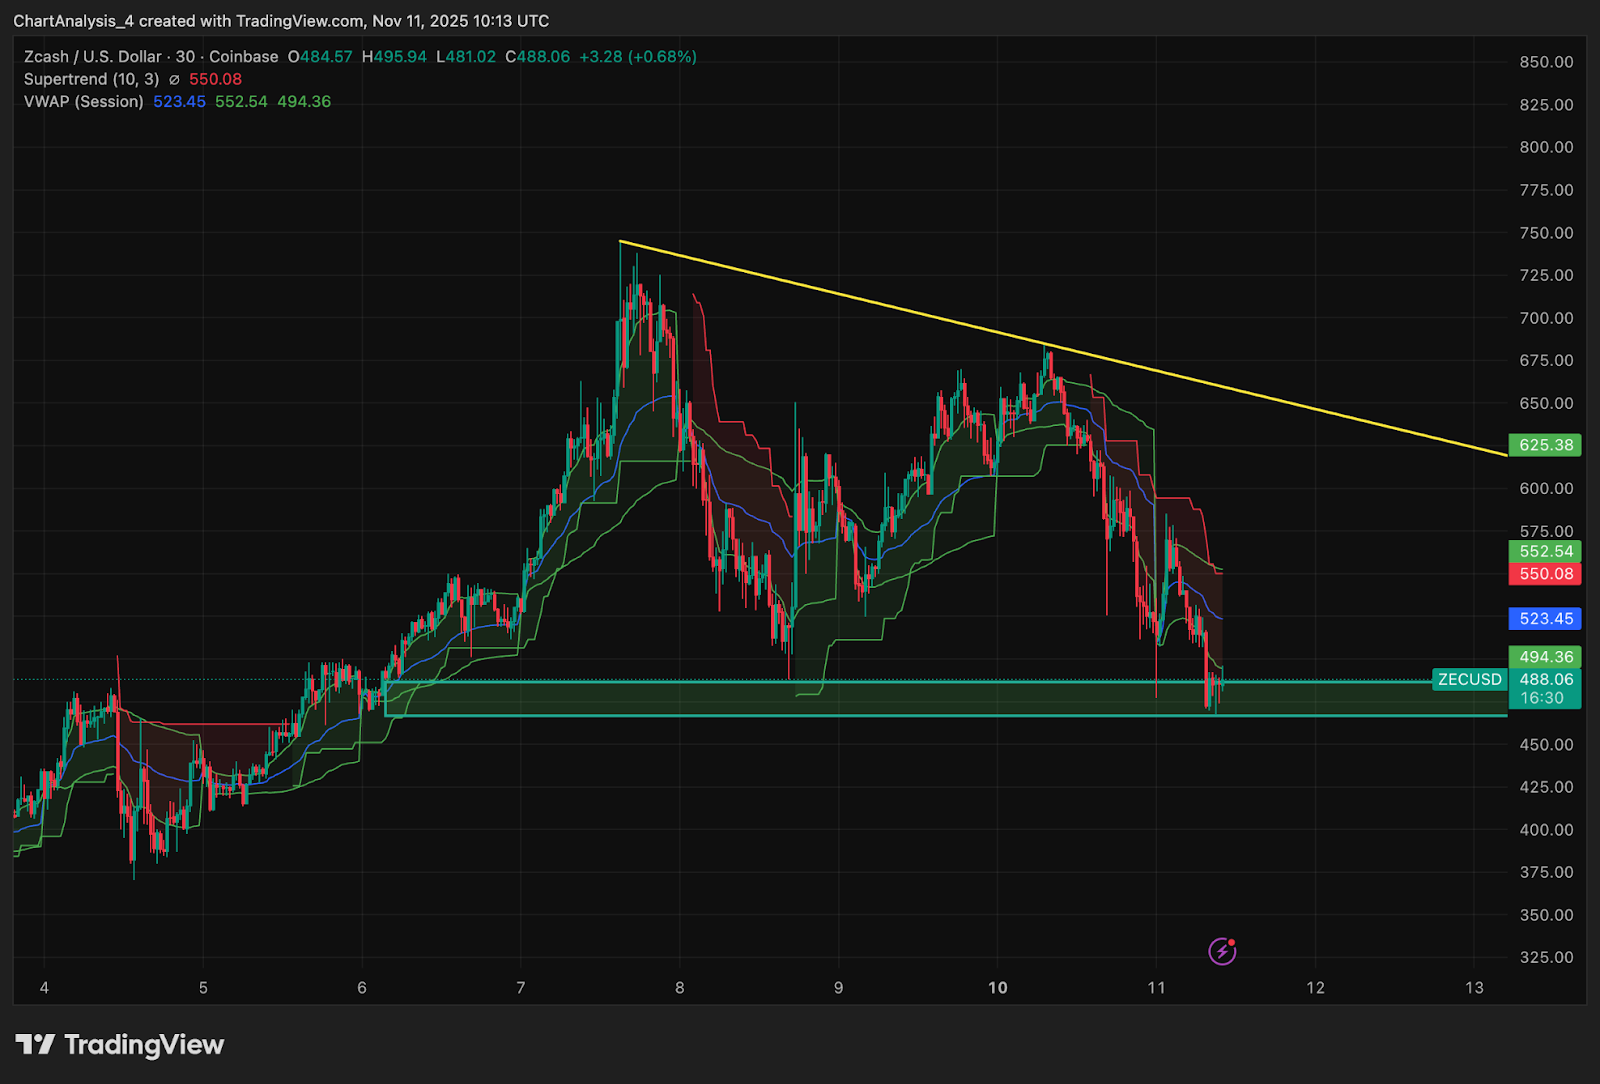Select the red 550.08 Supertrend price label
Image resolution: width=1600 pixels, height=1084 pixels.
coord(1545,574)
